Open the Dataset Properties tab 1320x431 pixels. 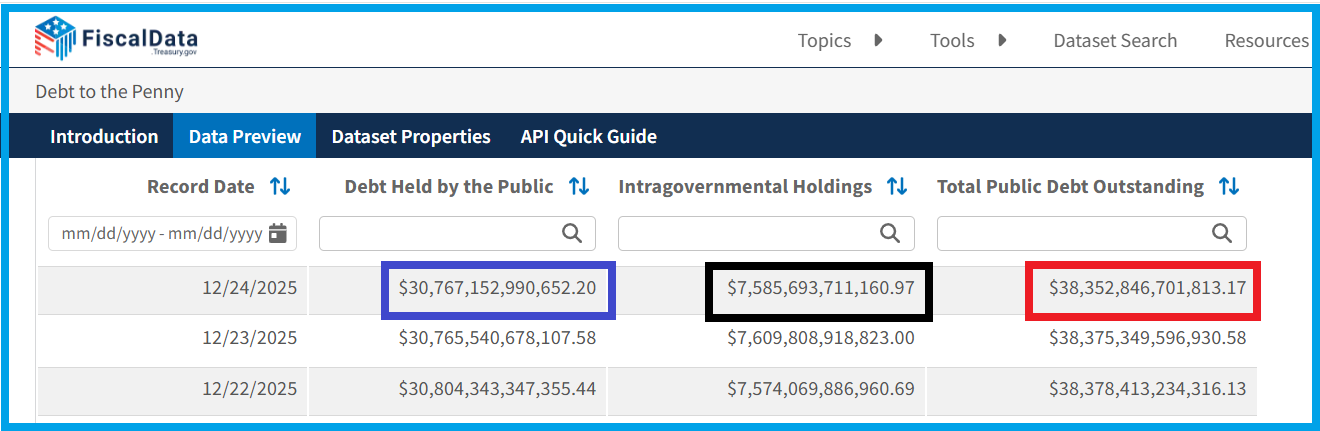coord(411,136)
